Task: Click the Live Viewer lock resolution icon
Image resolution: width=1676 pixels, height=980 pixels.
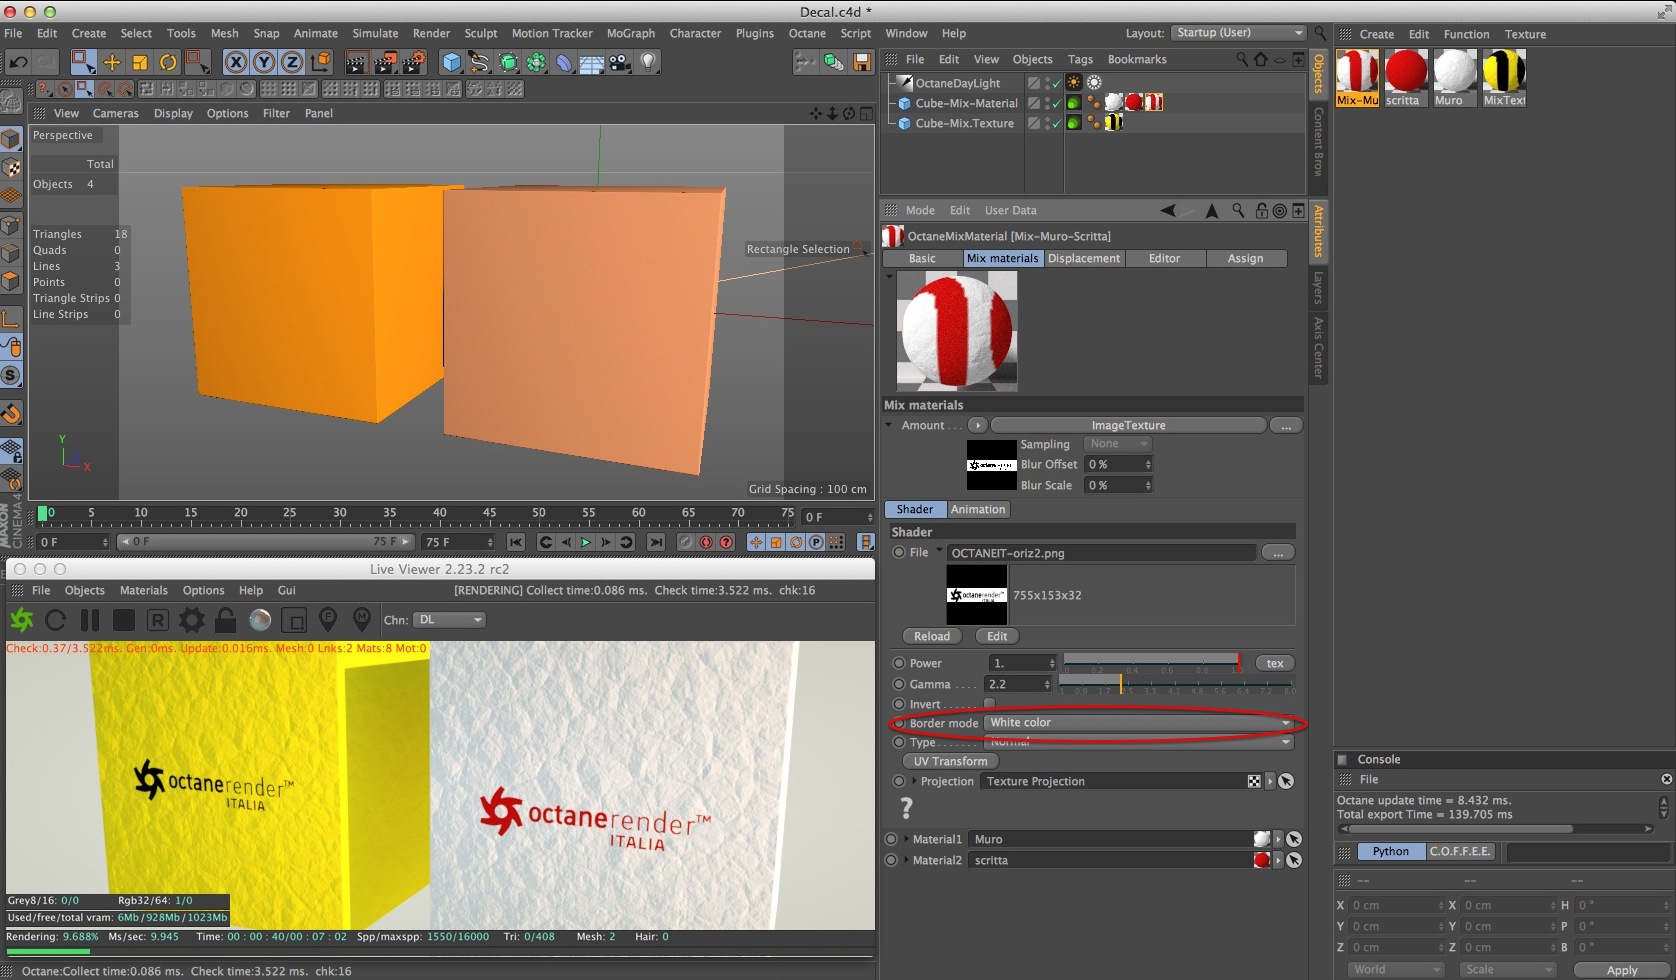Action: coord(226,620)
